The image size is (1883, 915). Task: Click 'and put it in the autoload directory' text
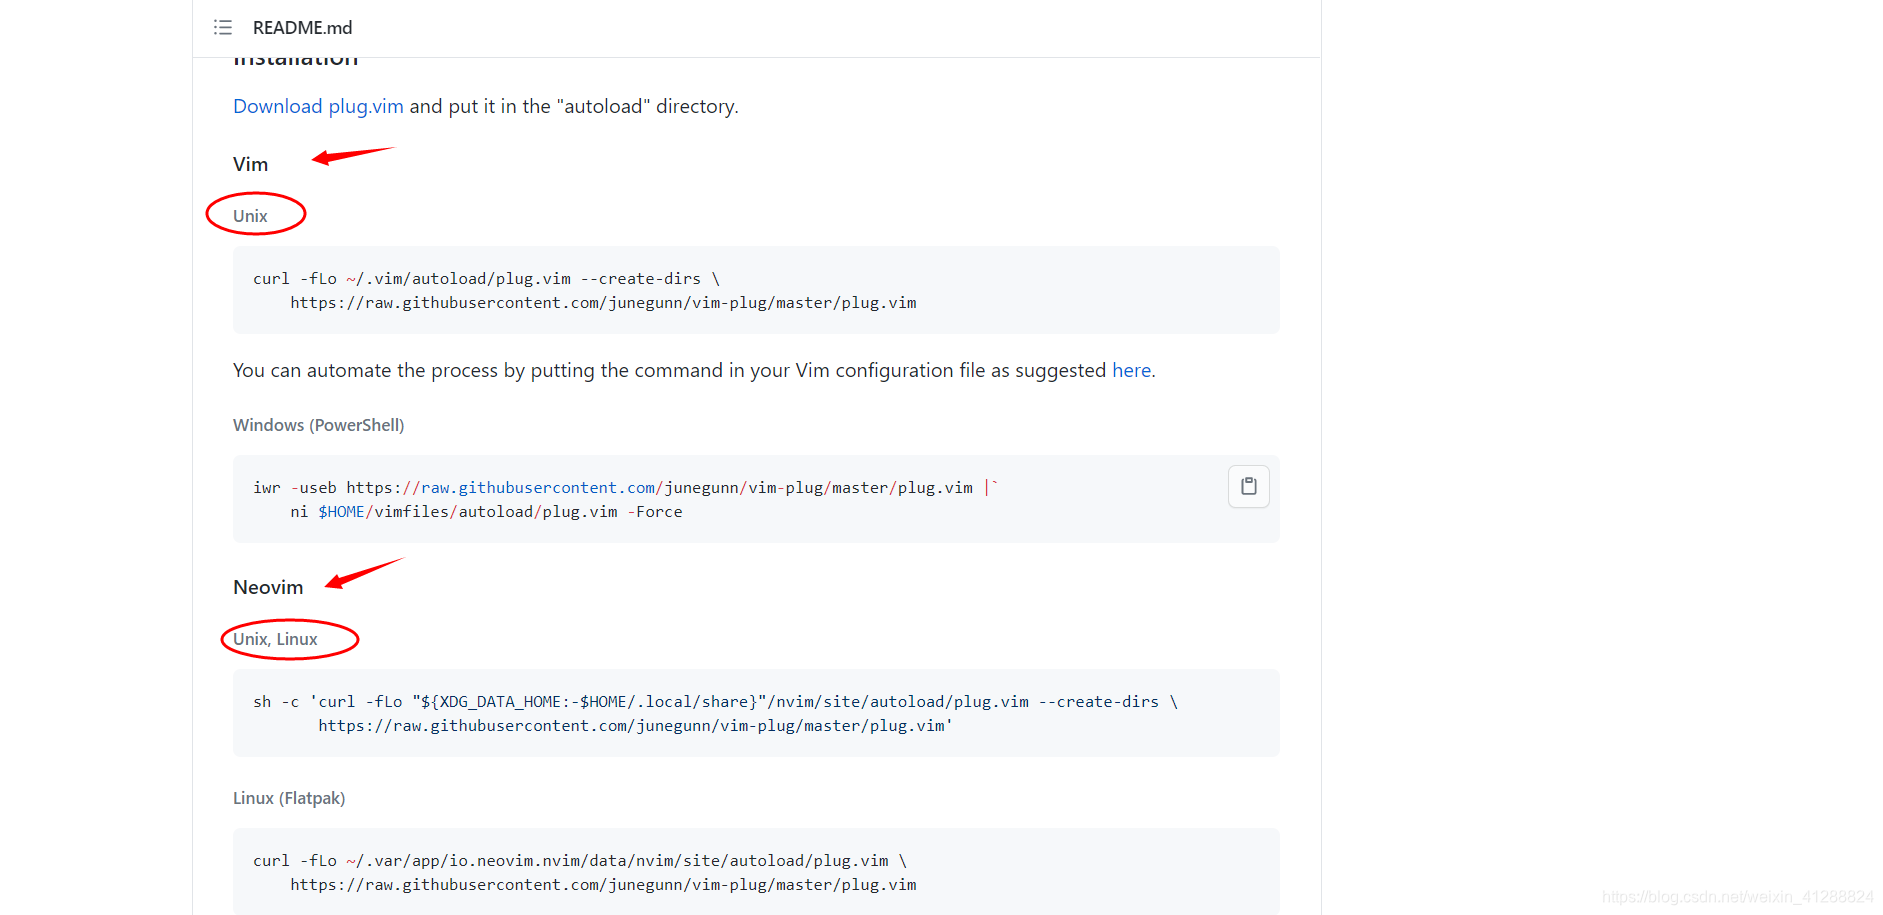(574, 106)
